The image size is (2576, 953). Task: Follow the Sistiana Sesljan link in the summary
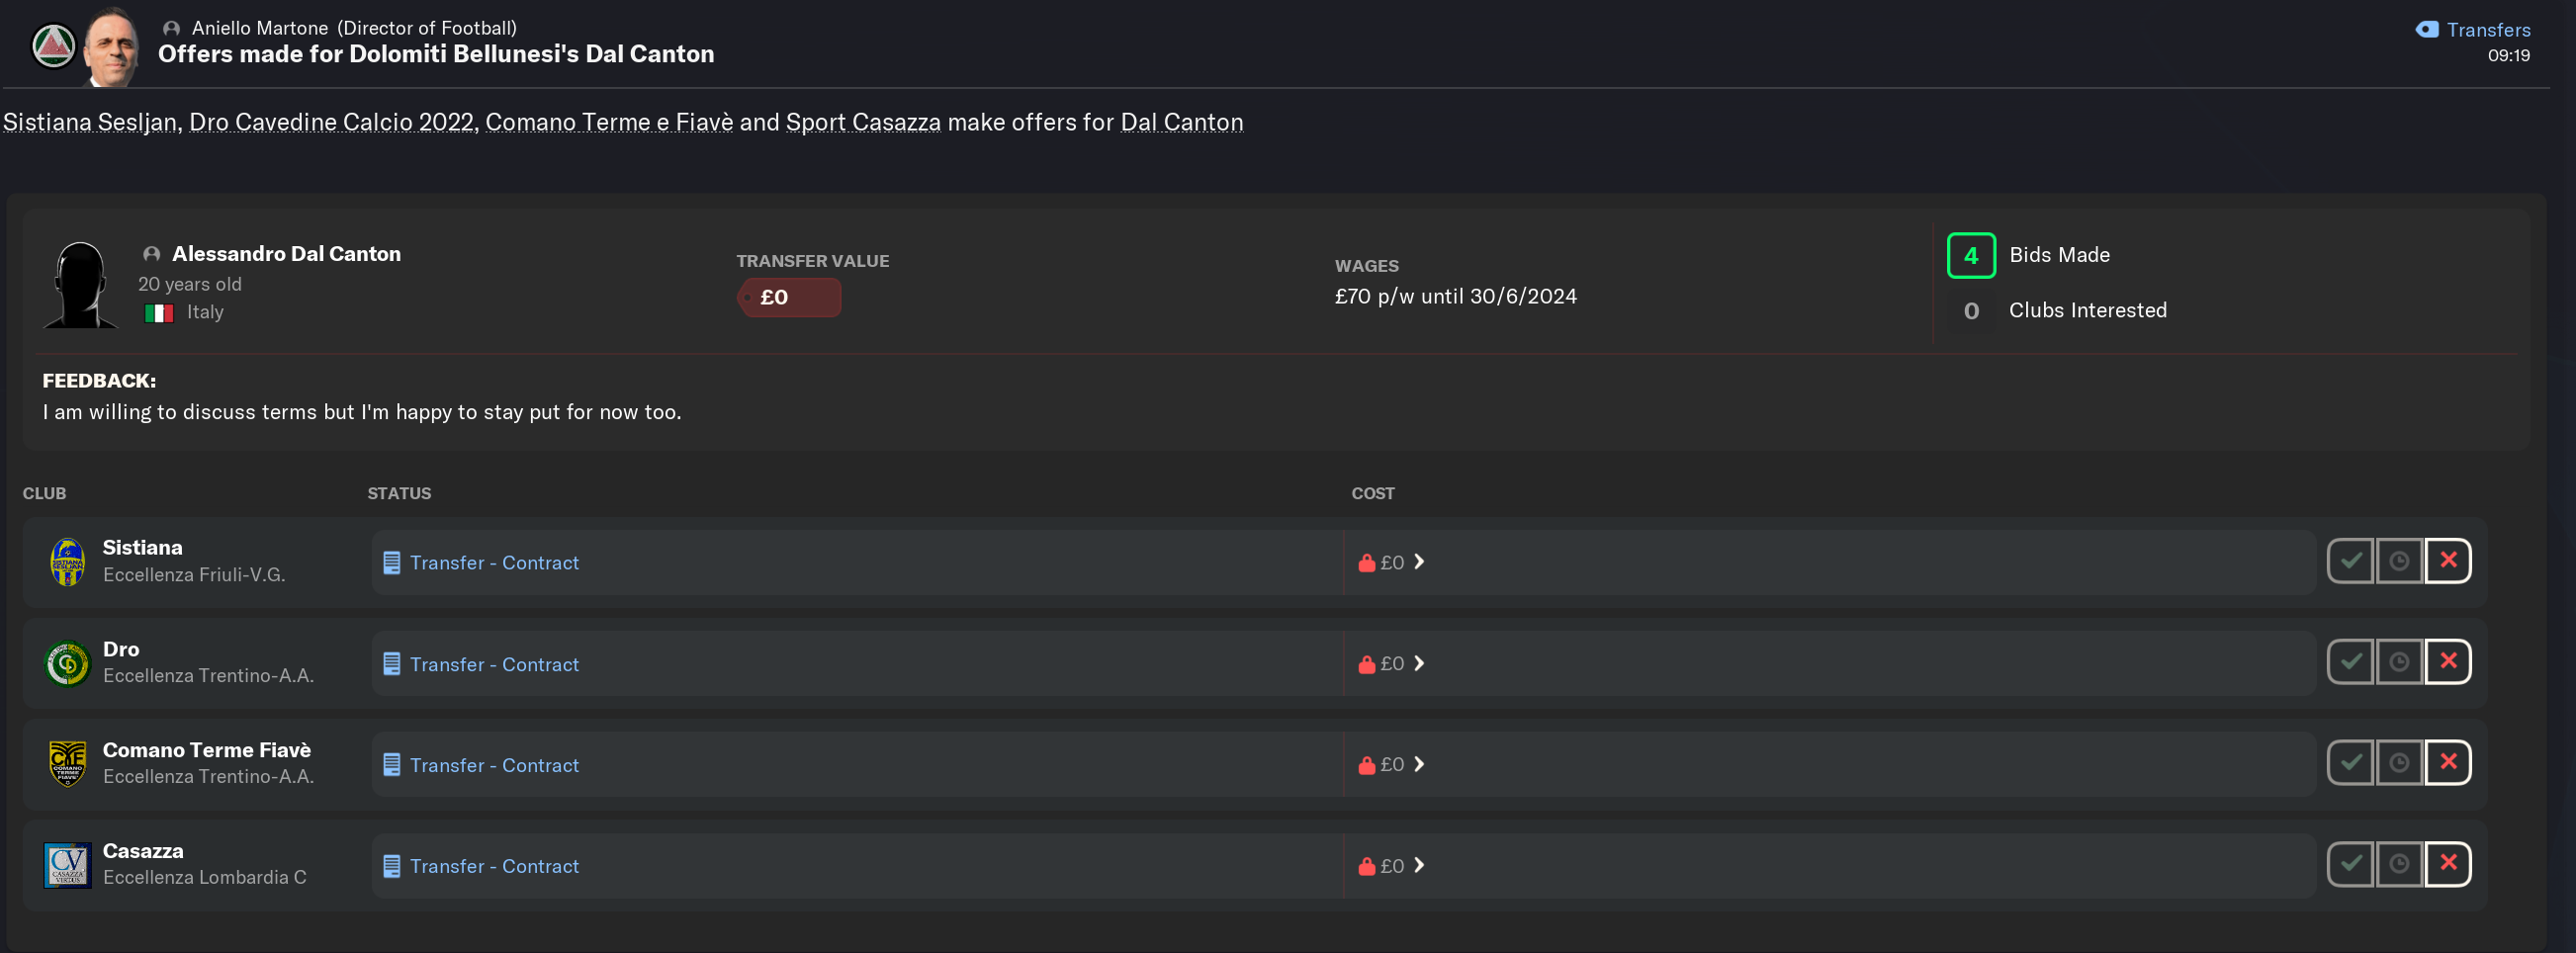point(91,122)
